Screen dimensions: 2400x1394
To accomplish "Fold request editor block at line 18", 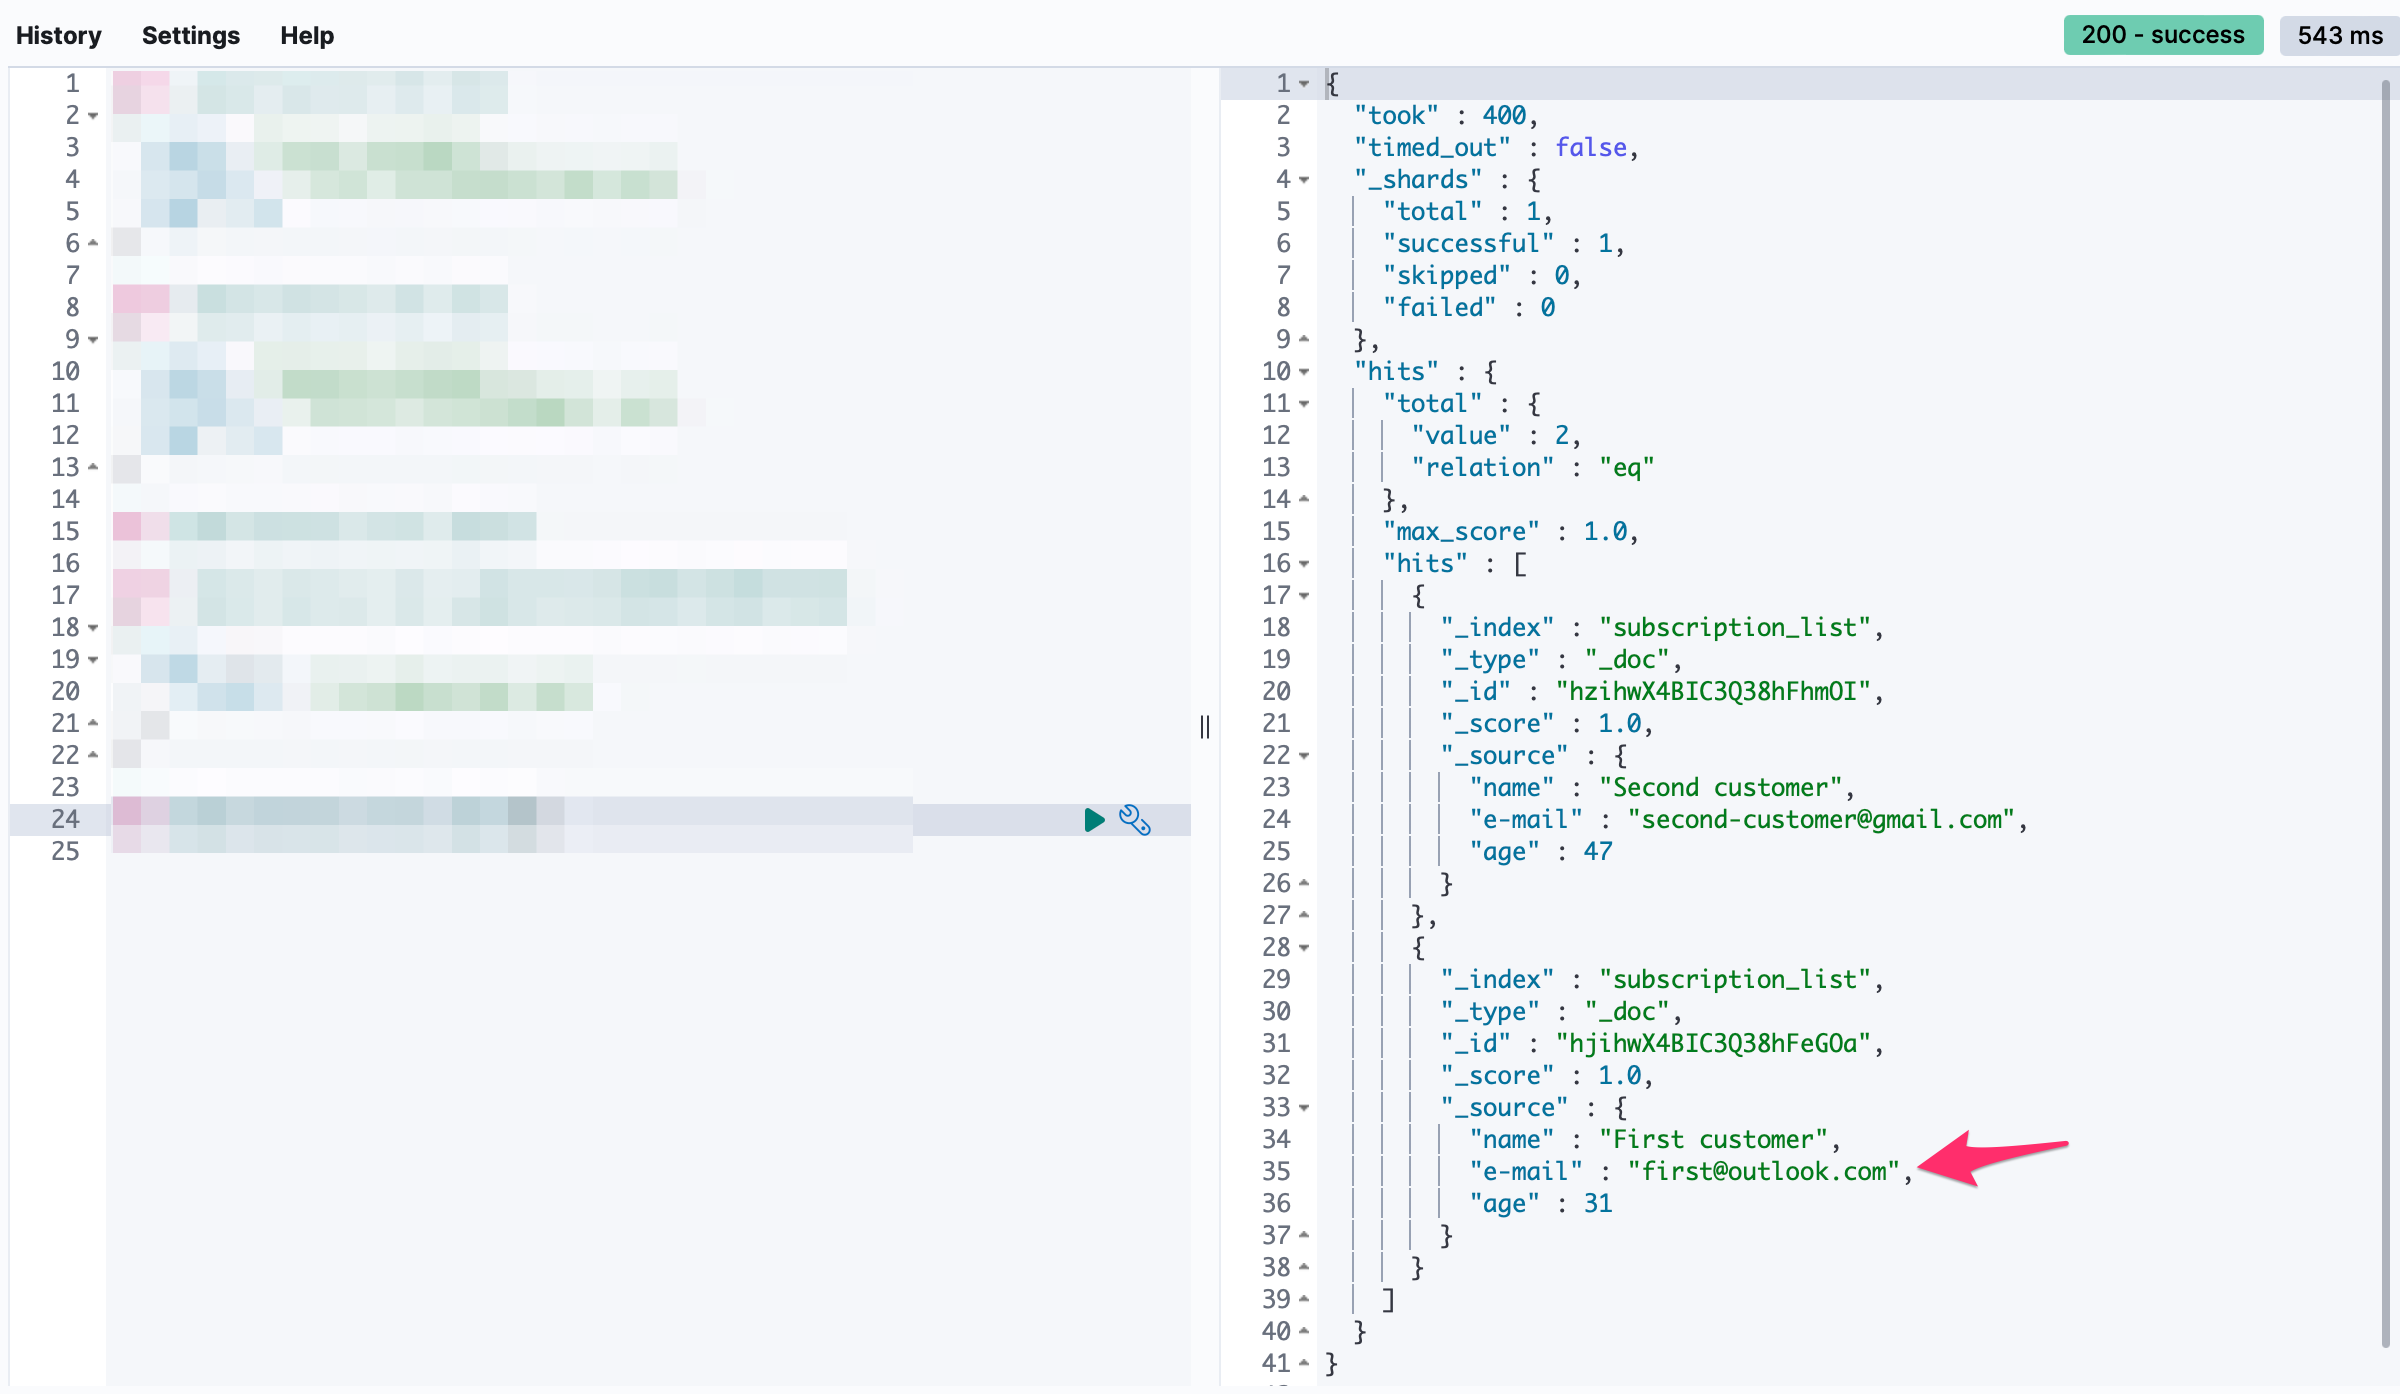I will (93, 628).
